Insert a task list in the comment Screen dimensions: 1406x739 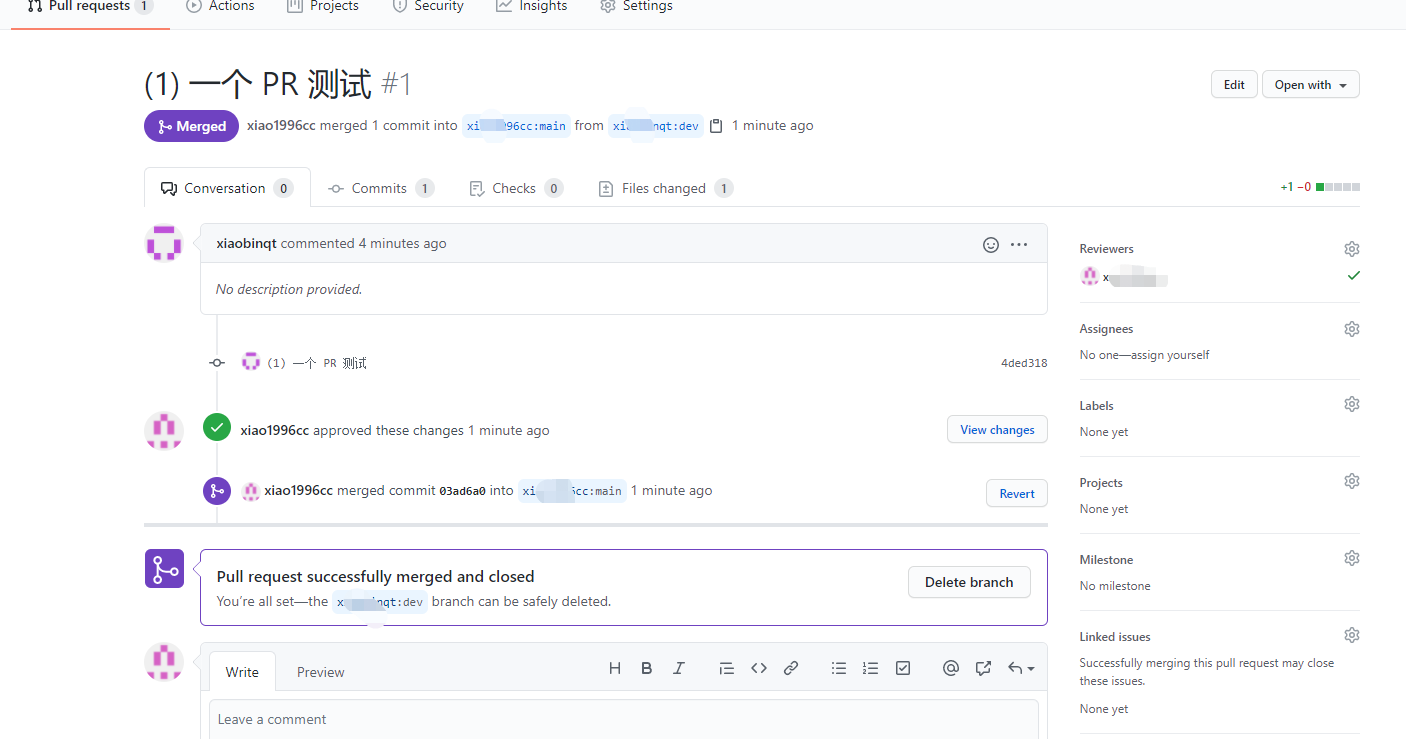(903, 668)
